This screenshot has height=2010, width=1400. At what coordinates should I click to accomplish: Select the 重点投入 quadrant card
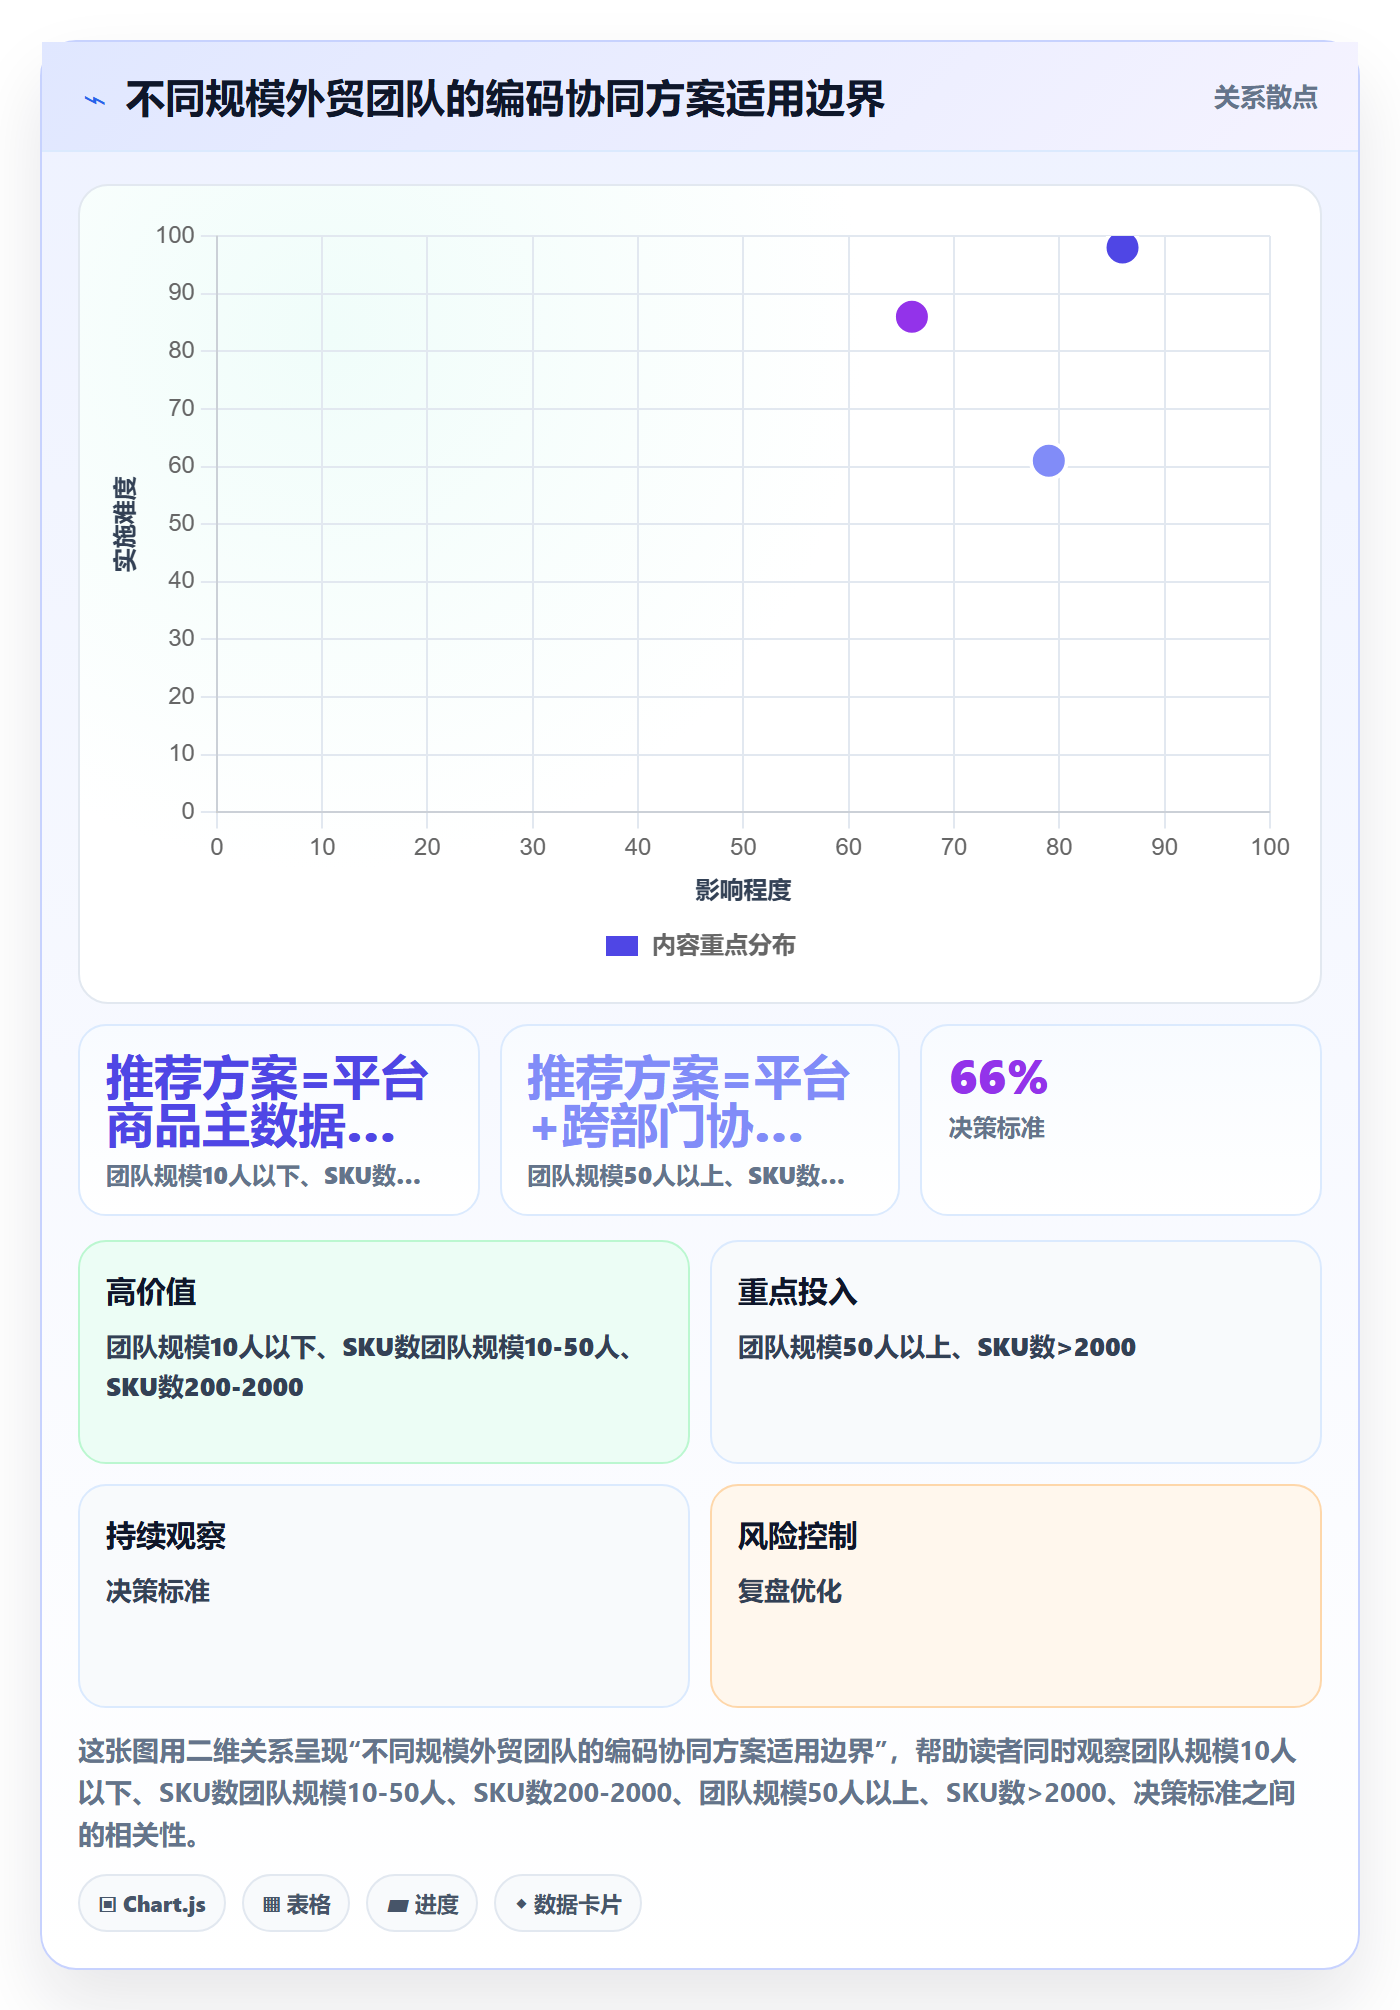(1016, 1352)
